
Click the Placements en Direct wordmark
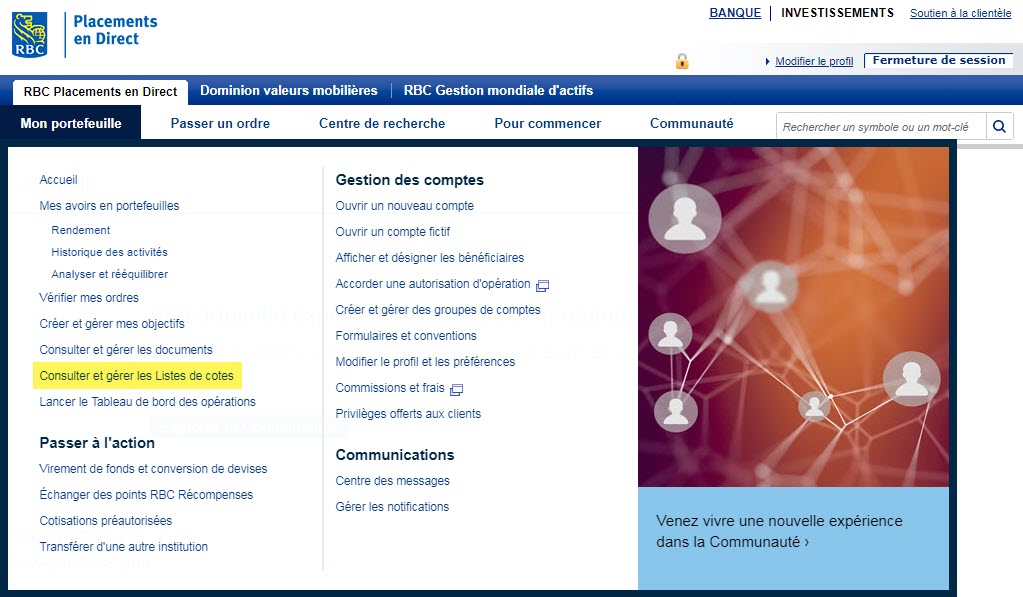(x=115, y=31)
